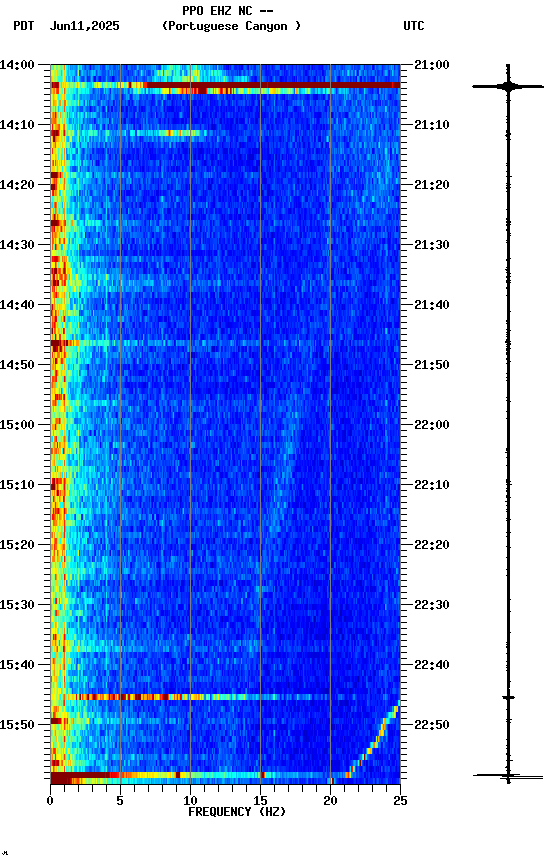The width and height of the screenshot is (552, 864).
Task: Click the '15:50' PDT time label
Action: click(x=17, y=725)
